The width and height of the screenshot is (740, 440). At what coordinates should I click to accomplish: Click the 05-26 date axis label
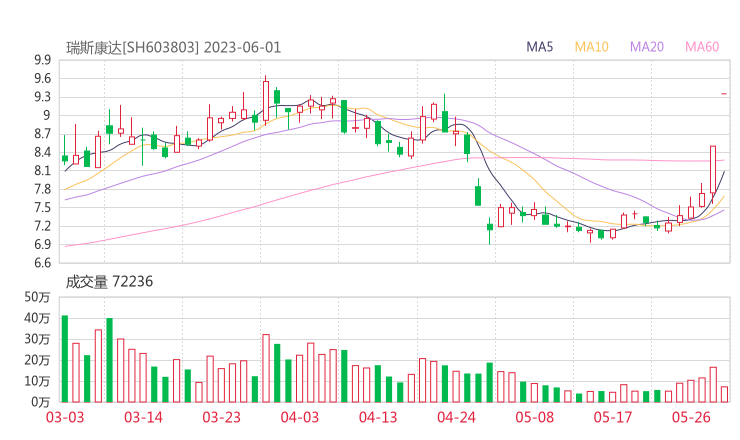[x=691, y=417]
